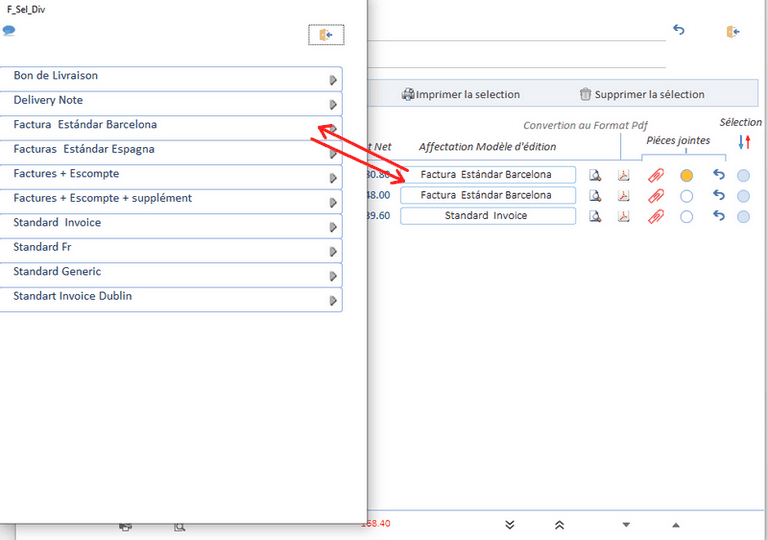Image resolution: width=768 pixels, height=540 pixels.
Task: Revert the Standard Invoice row
Action: [719, 216]
